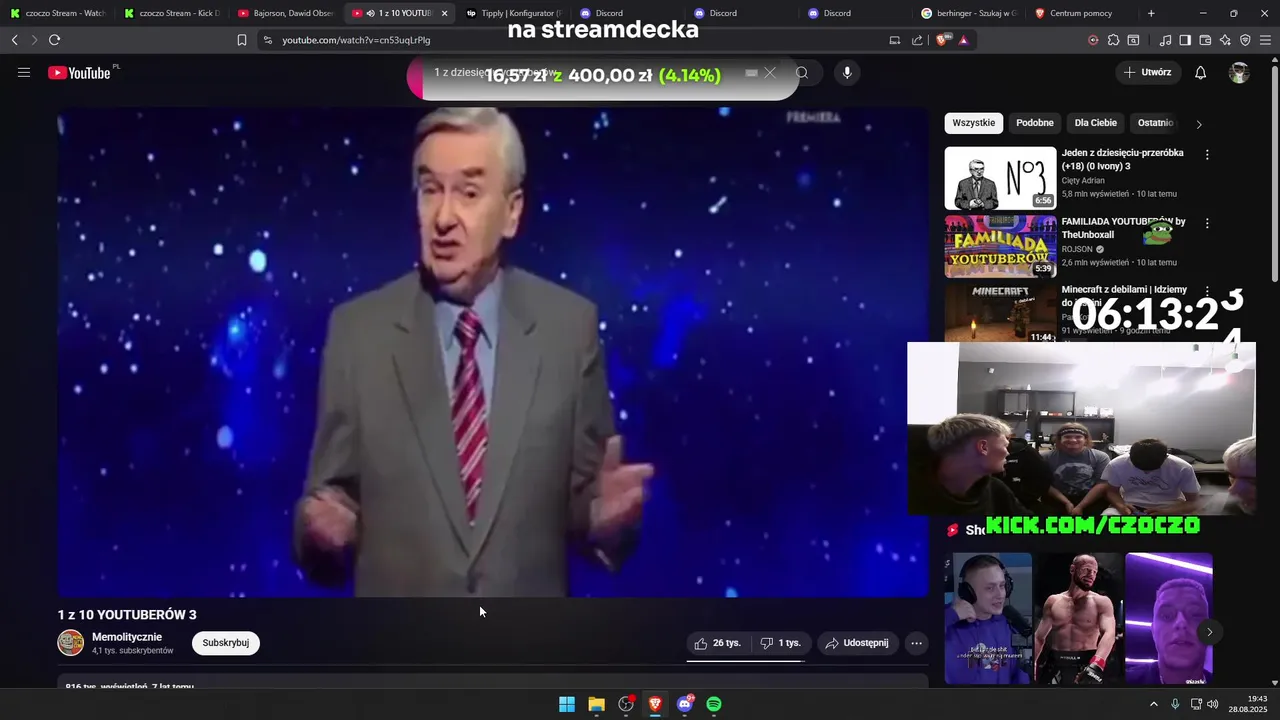This screenshot has height=720, width=1280.
Task: Open more actions three-dot button under video
Action: click(916, 643)
